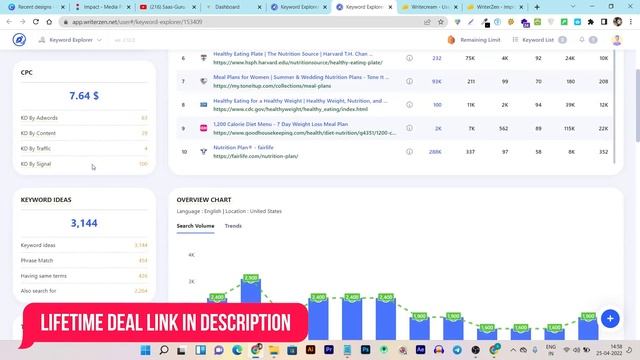
Task: Click info icon for Harvard Healthy Eating Plate row
Action: tap(409, 58)
